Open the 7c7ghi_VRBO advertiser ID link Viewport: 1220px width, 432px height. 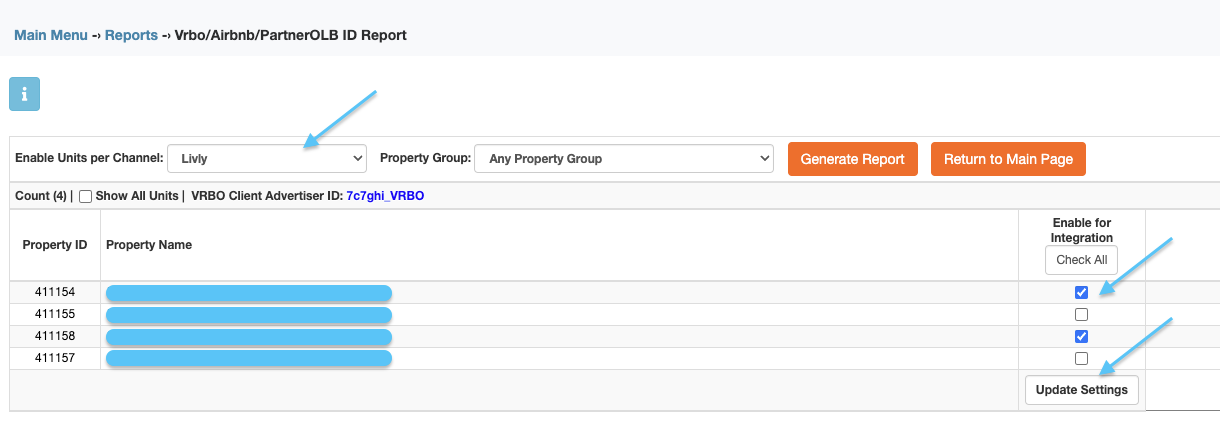(385, 196)
